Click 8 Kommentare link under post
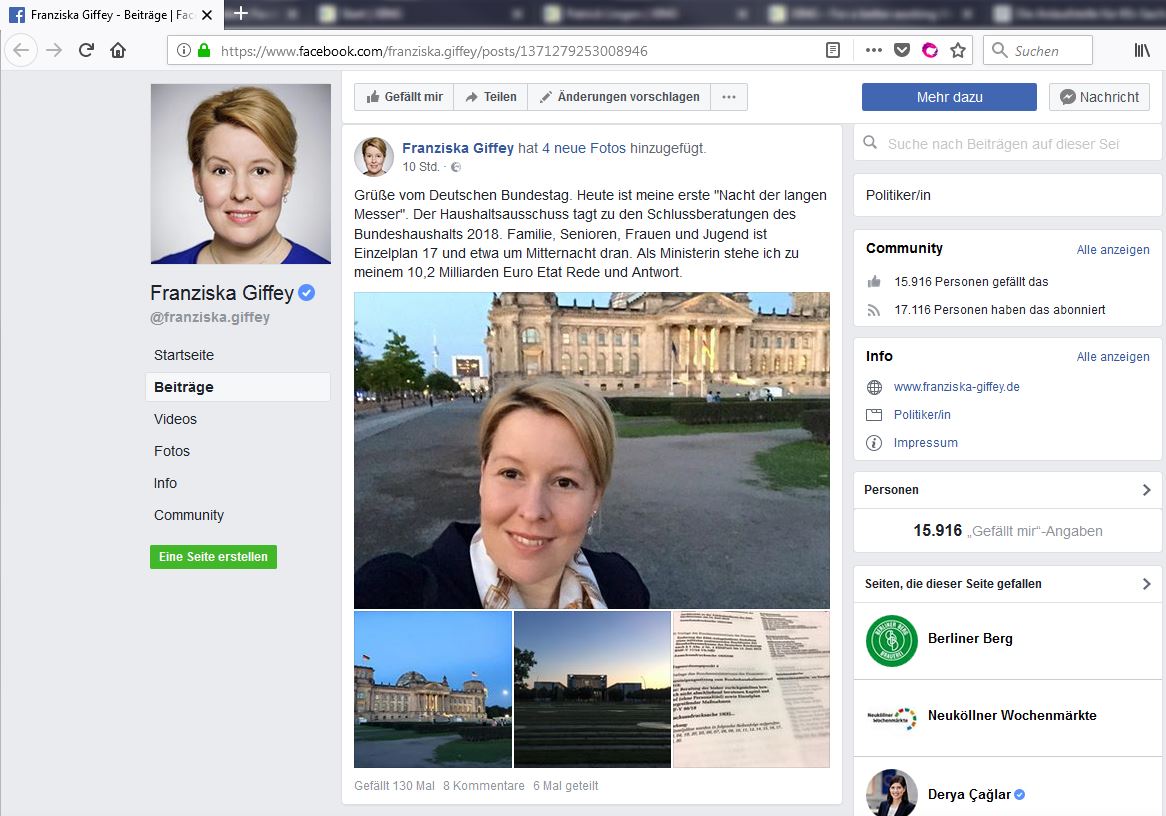Image resolution: width=1166 pixels, height=816 pixels. pyautogui.click(x=483, y=786)
